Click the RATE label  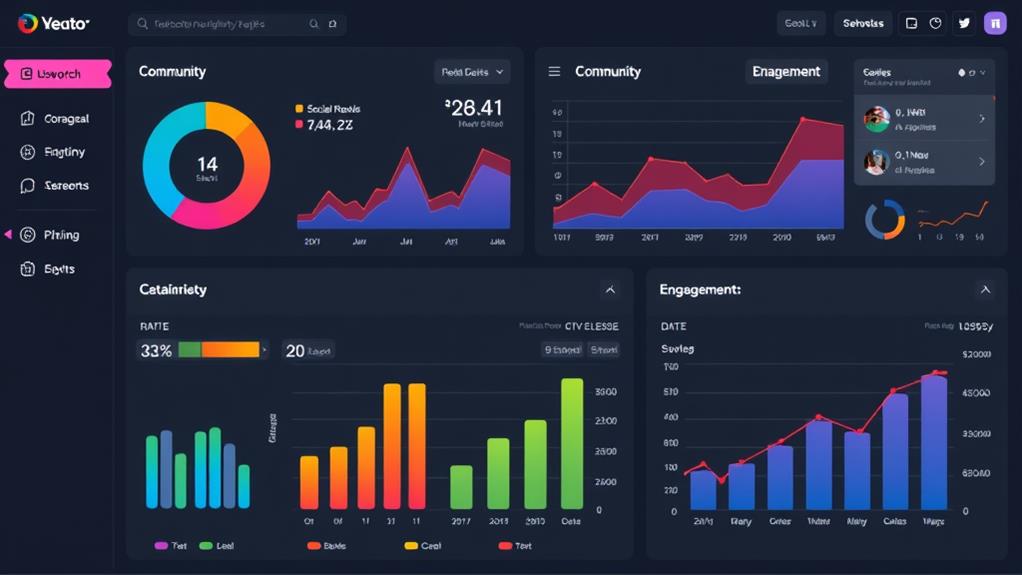154,326
